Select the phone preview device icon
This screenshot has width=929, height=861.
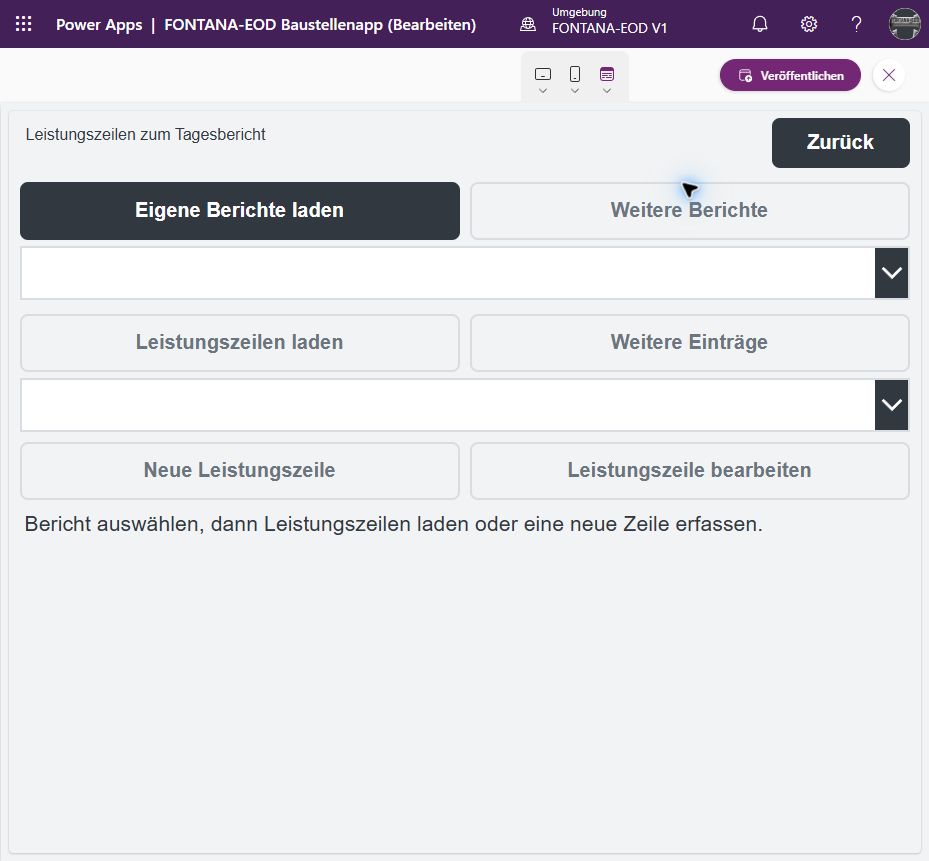(x=575, y=74)
